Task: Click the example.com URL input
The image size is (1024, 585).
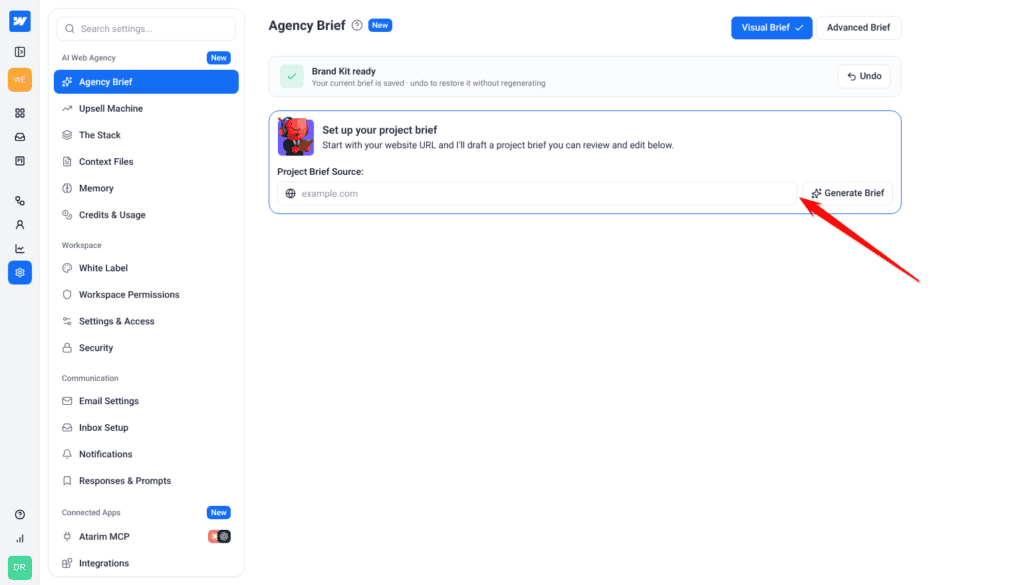Action: 537,193
